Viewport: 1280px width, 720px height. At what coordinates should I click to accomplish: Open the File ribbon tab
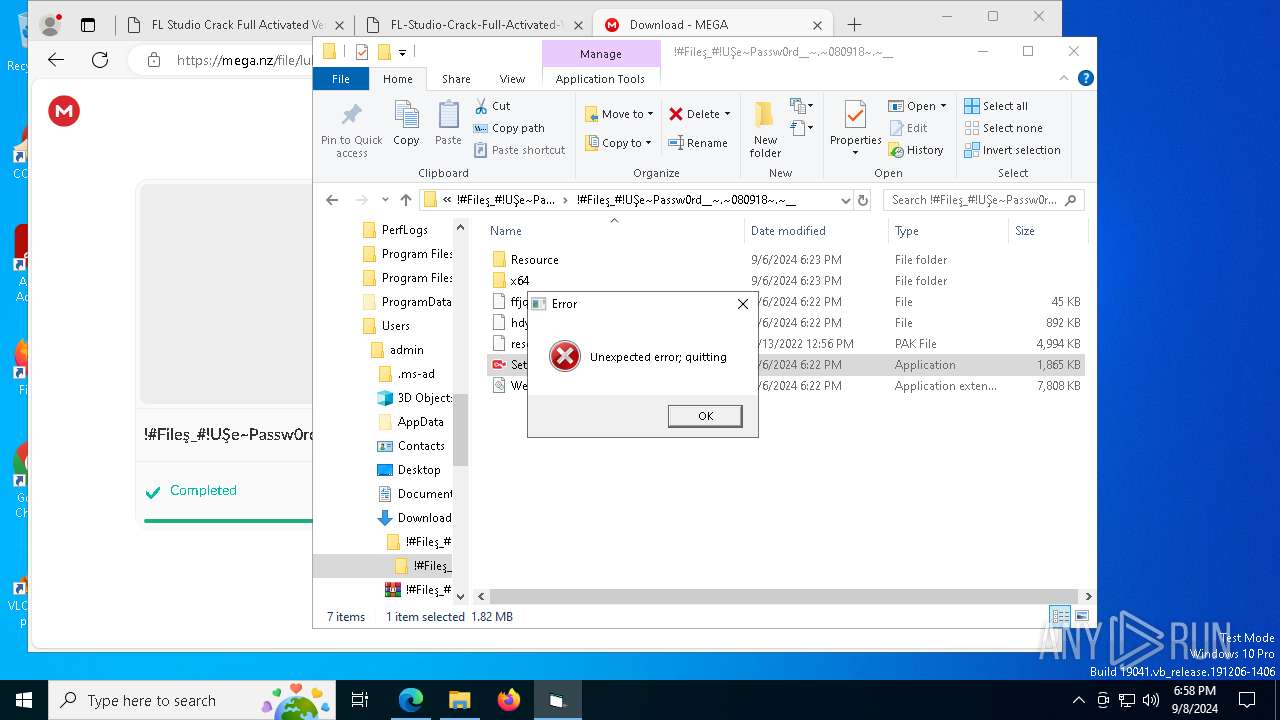click(341, 79)
